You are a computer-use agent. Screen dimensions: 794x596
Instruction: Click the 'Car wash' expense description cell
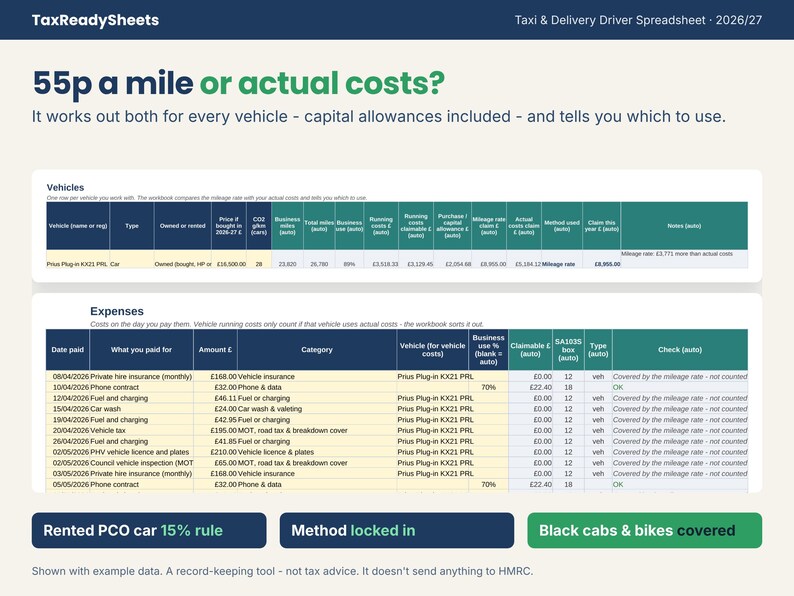[141, 409]
